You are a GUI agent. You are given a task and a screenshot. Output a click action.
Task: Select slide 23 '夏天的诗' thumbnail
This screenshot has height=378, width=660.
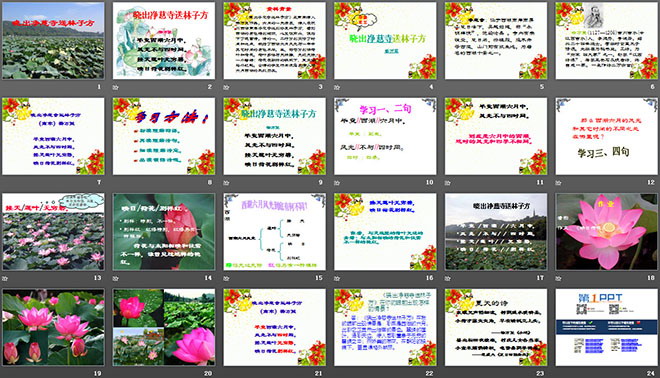(x=496, y=327)
